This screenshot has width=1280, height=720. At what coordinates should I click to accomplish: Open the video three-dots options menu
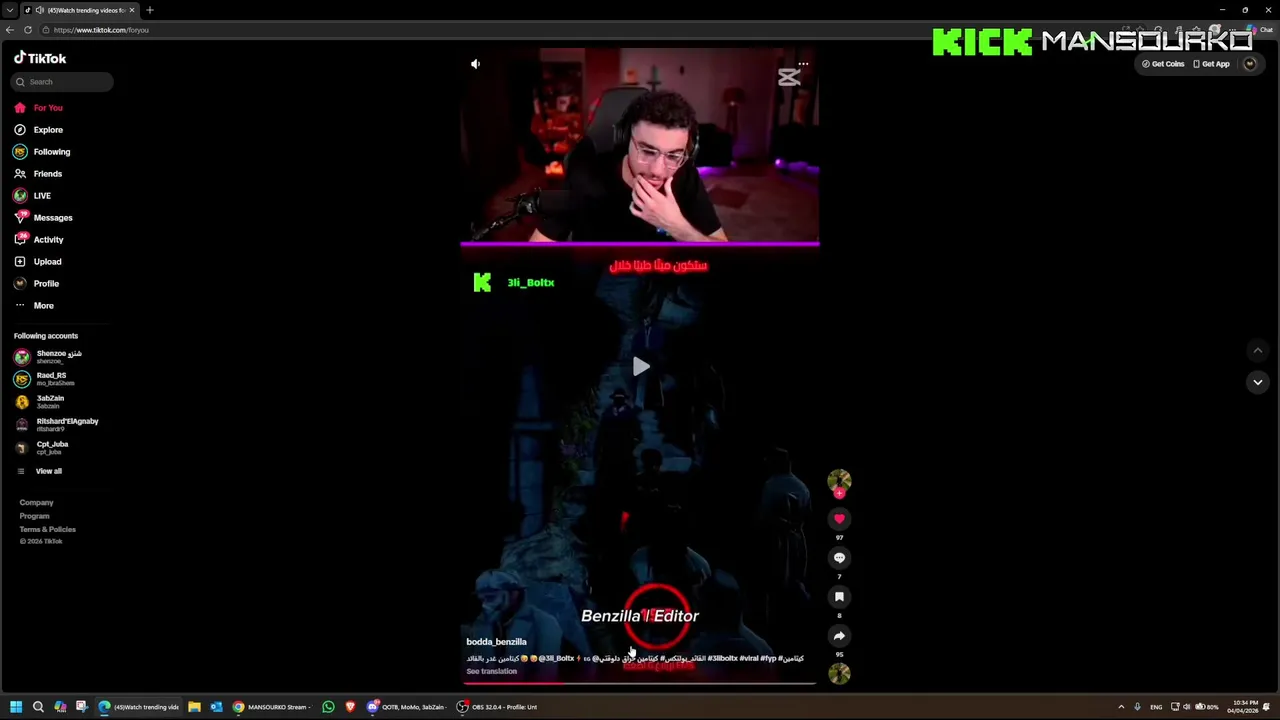(x=803, y=64)
